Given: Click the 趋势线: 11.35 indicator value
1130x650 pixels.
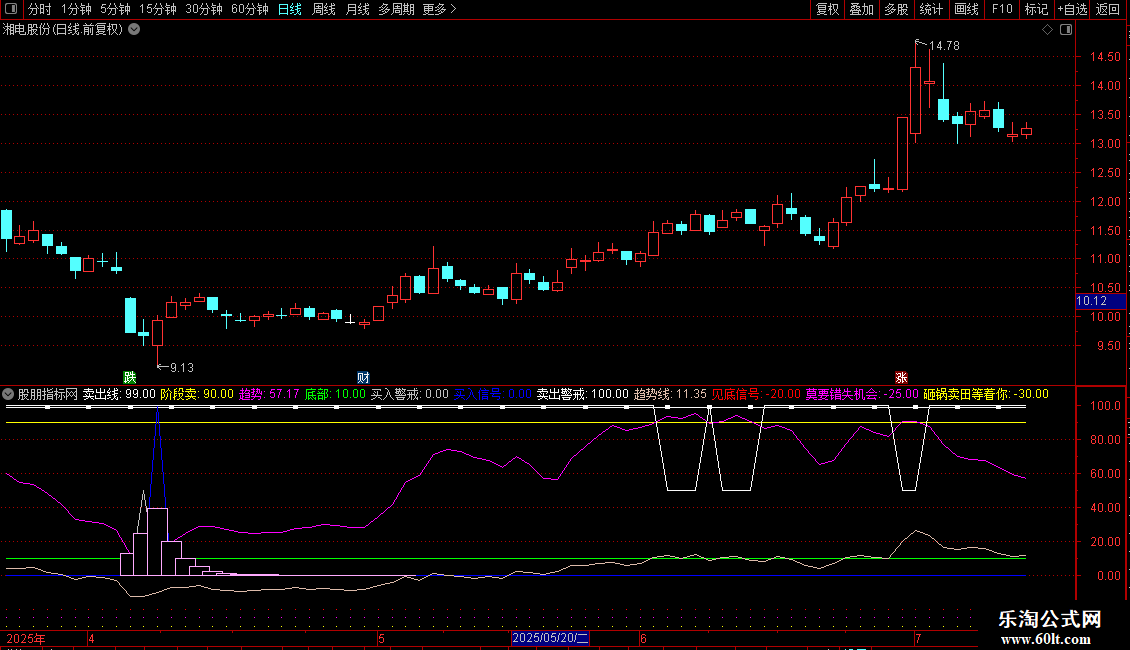Looking at the screenshot, I should [x=670, y=394].
